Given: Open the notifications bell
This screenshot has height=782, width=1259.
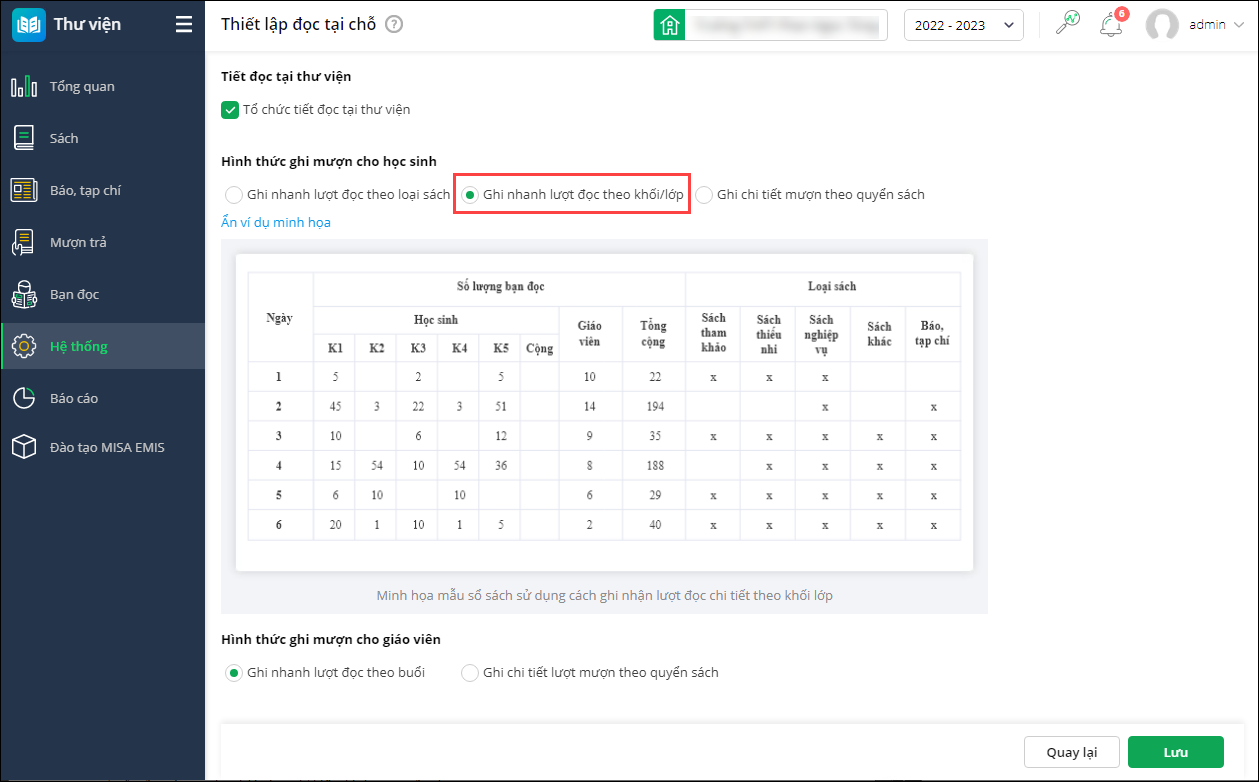Looking at the screenshot, I should [x=1110, y=25].
